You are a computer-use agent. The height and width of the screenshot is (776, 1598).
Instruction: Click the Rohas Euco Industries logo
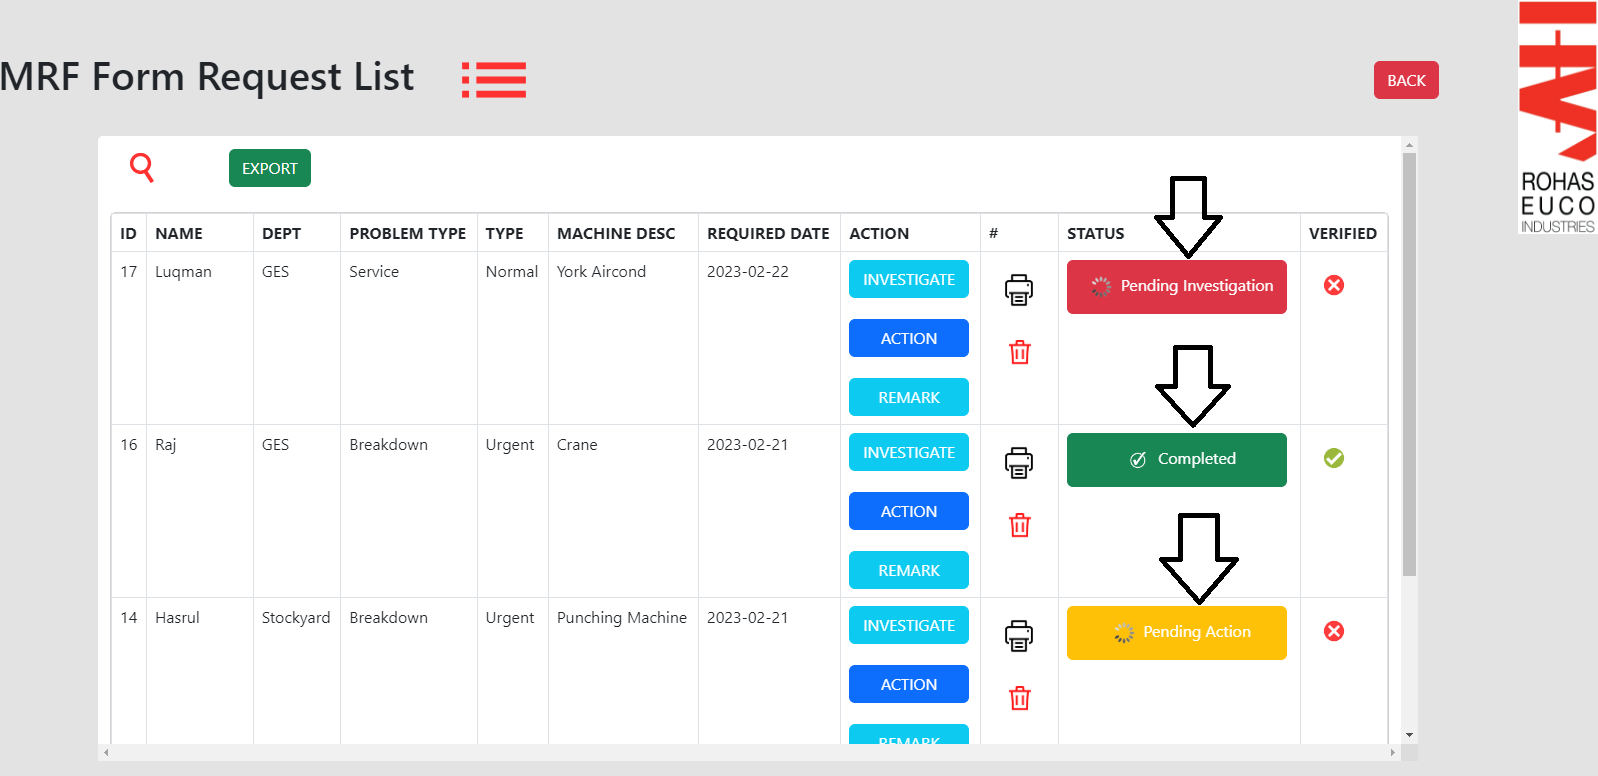point(1557,118)
